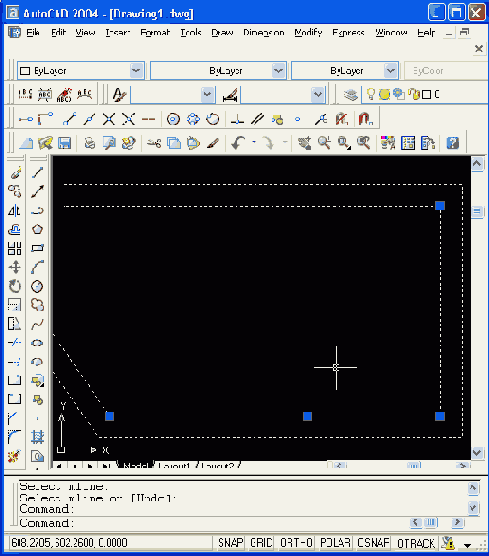
Task: Toggle OTRACK in status bar
Action: pyautogui.click(x=416, y=543)
